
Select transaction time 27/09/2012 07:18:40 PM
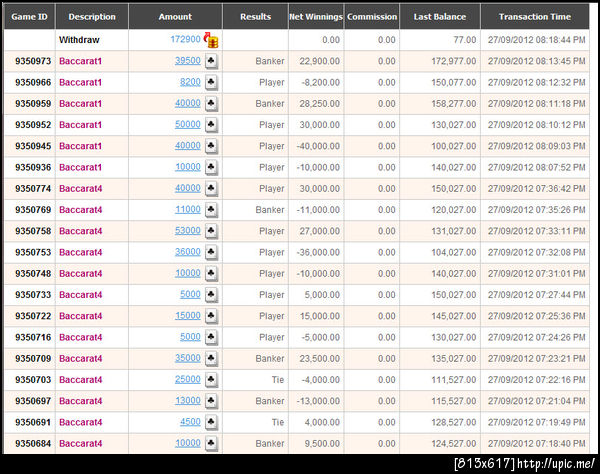[x=536, y=443]
